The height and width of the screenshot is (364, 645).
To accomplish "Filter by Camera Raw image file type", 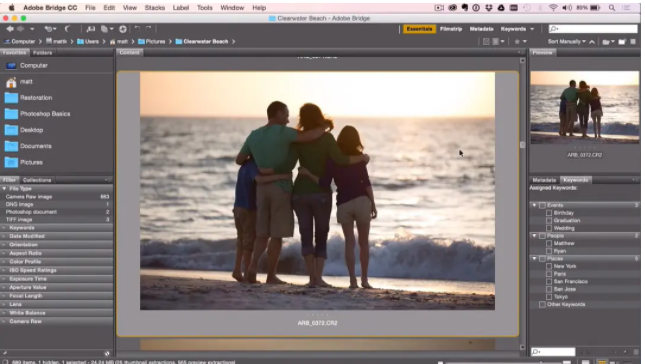I will (x=57, y=197).
